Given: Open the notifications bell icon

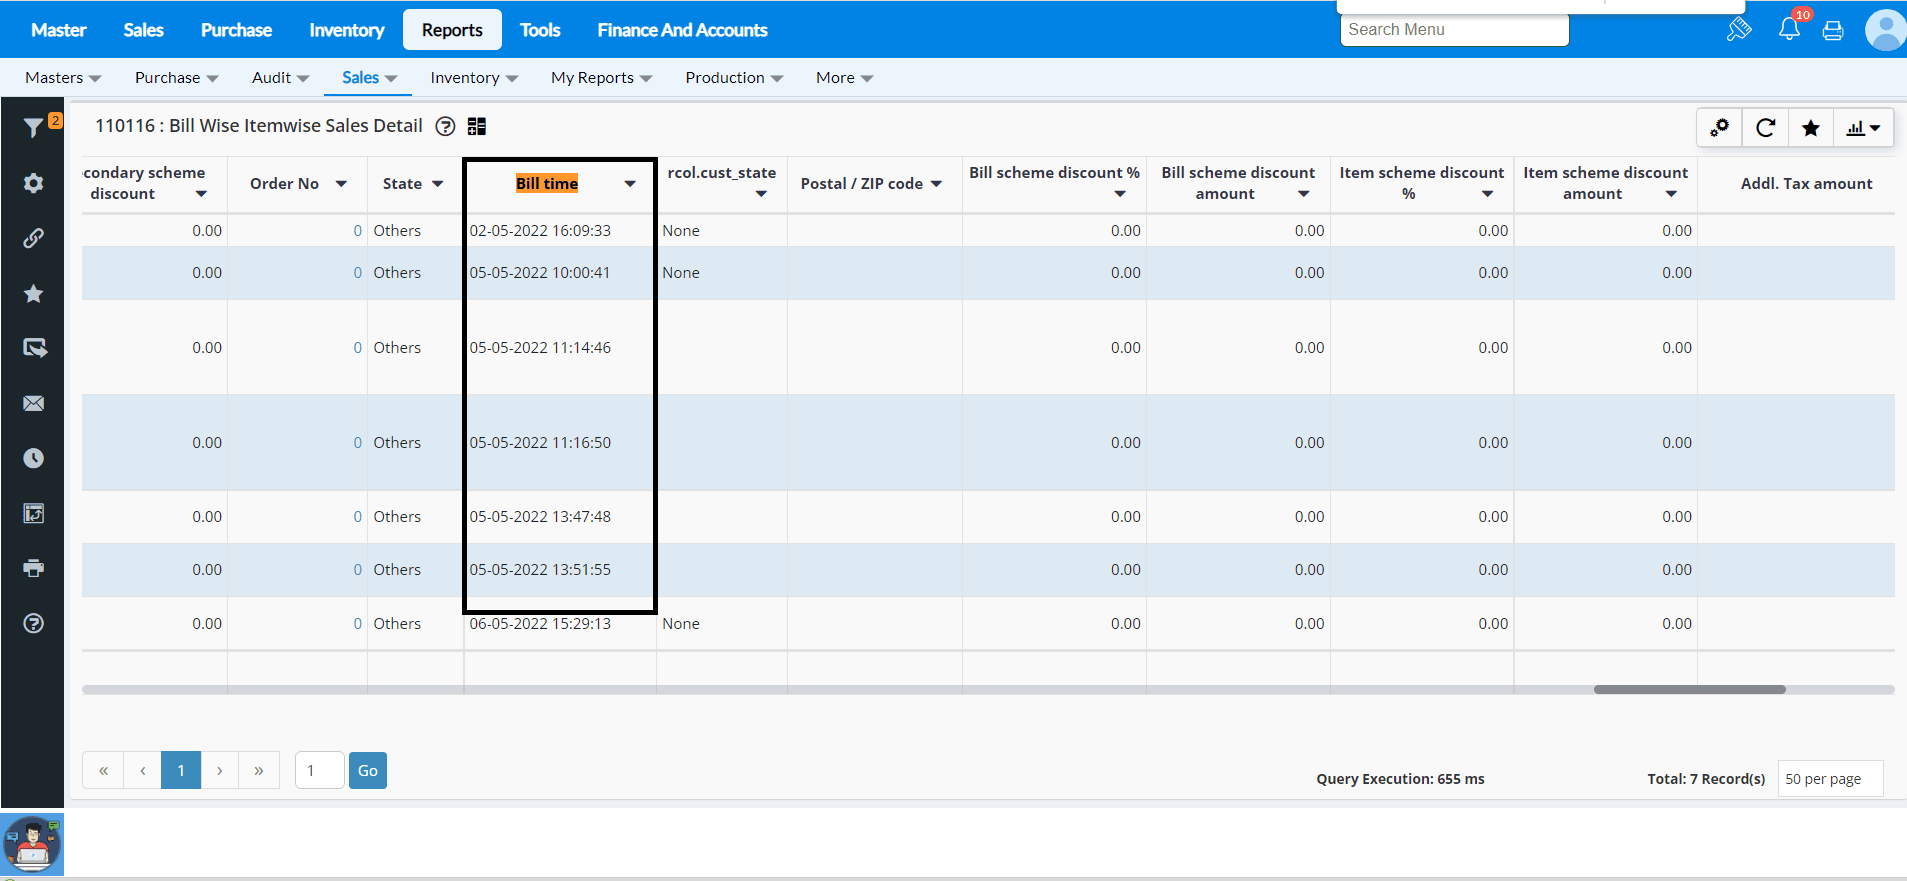Looking at the screenshot, I should [x=1789, y=29].
